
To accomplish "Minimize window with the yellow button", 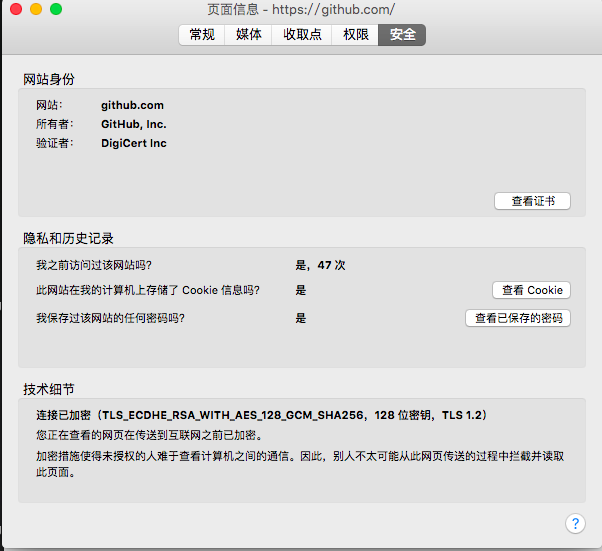I will [x=36, y=9].
